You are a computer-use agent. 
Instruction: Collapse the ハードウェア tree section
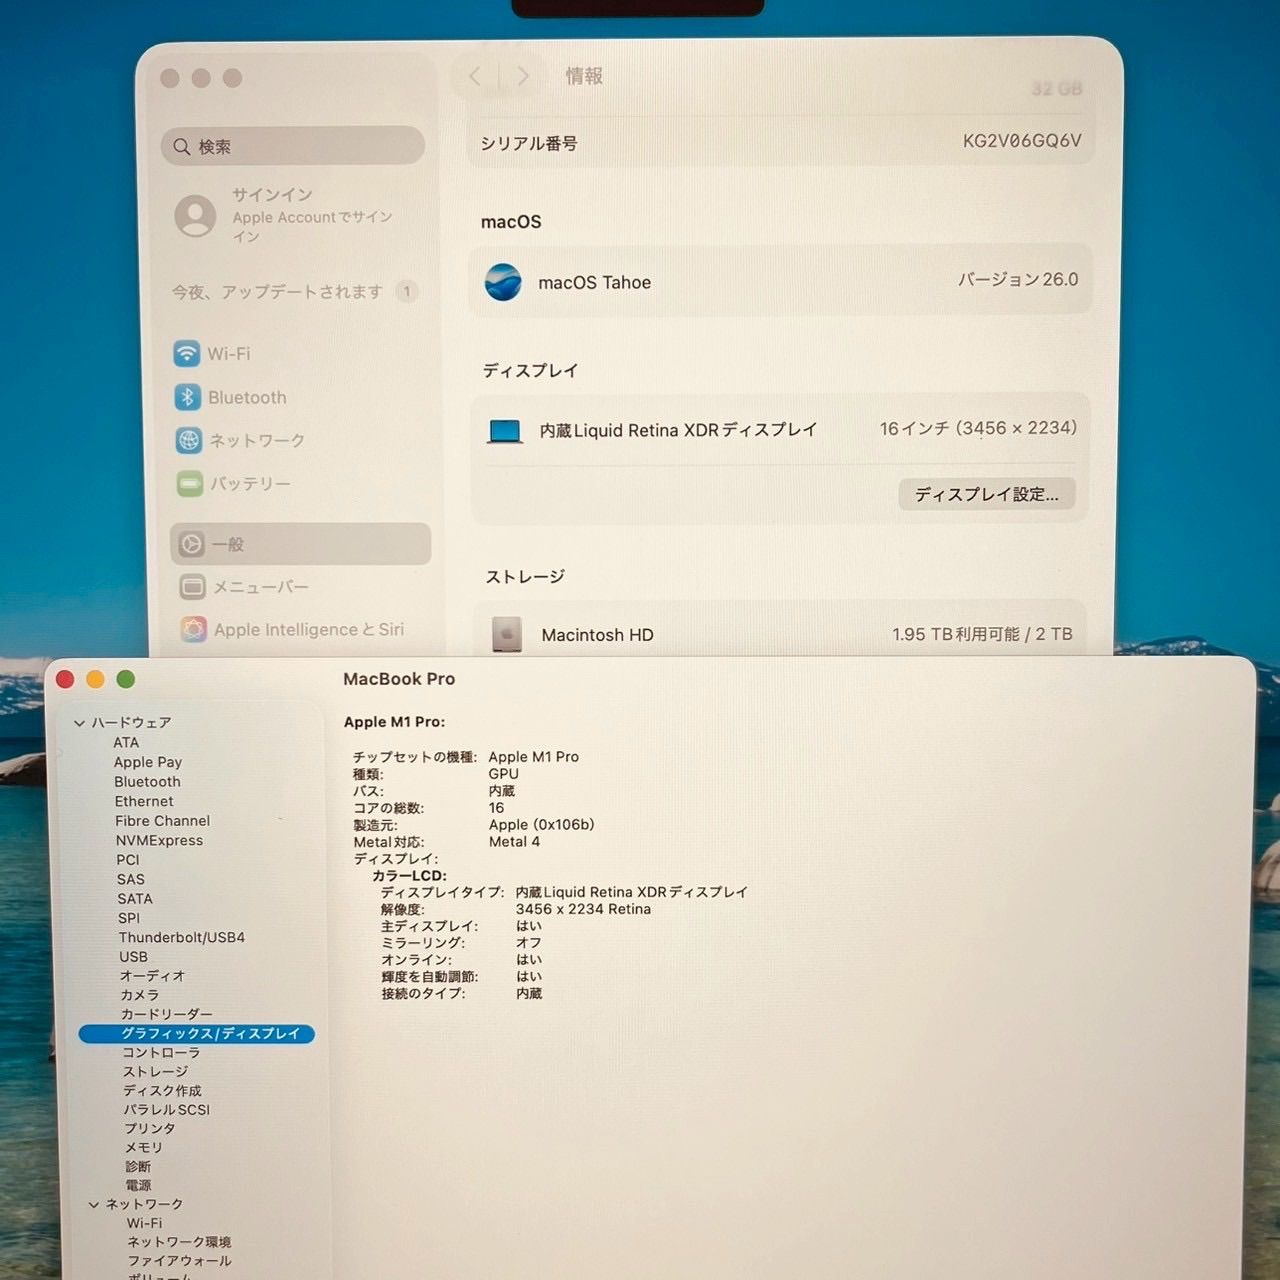tap(78, 722)
